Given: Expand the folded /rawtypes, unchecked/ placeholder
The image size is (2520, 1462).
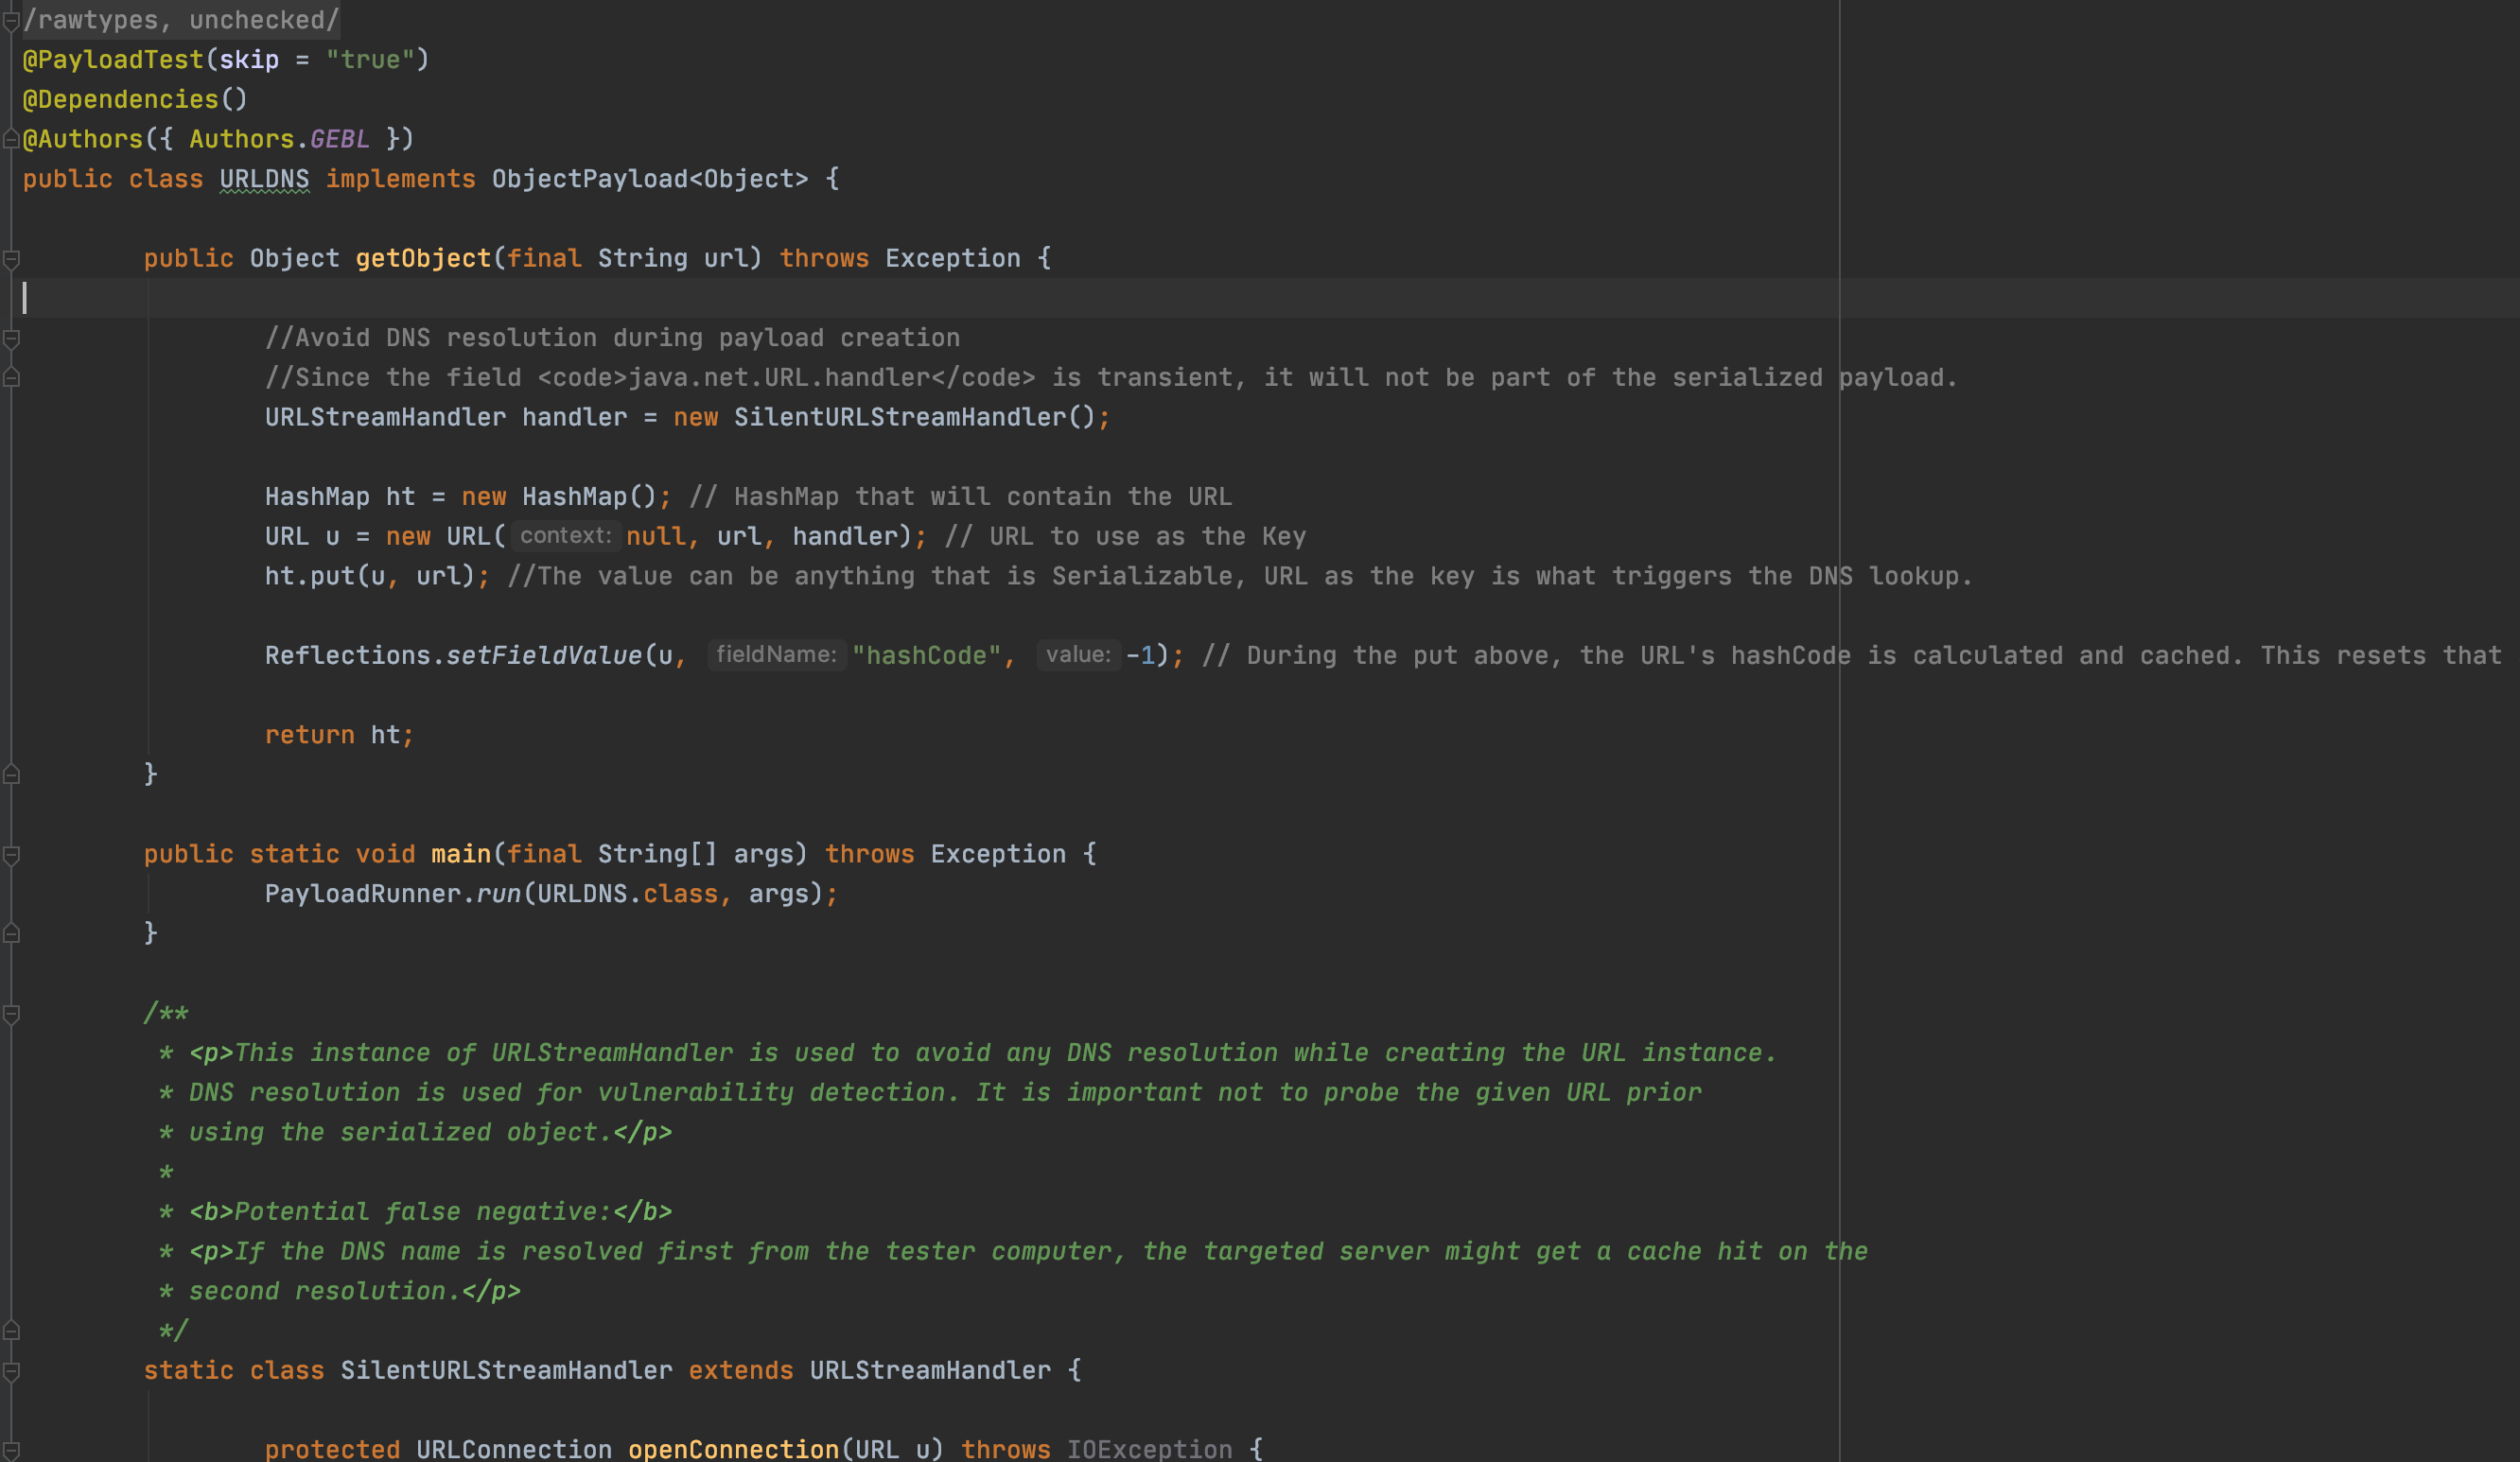Looking at the screenshot, I should click(180, 20).
